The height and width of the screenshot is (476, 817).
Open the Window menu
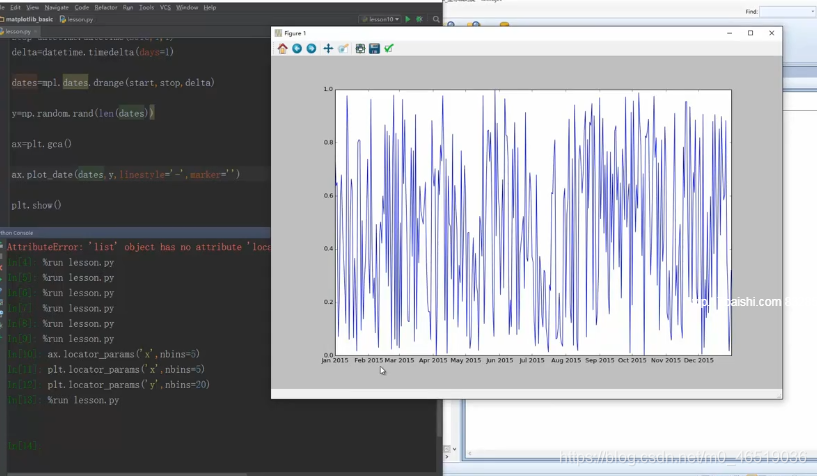[187, 7]
